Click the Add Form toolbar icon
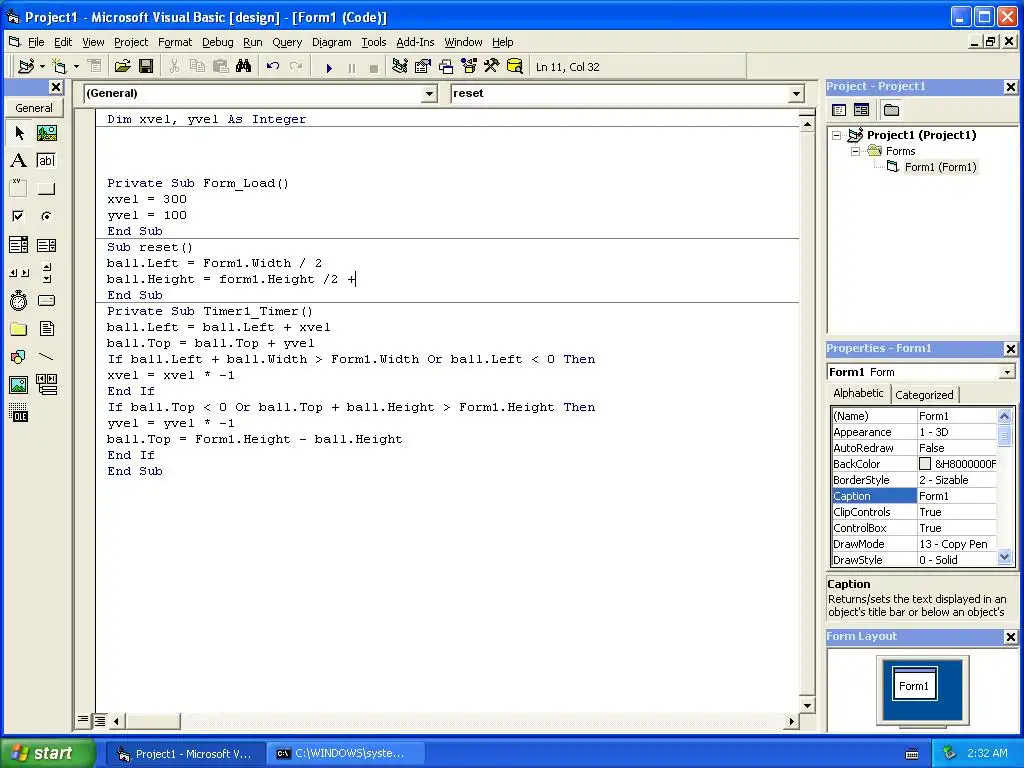Image resolution: width=1024 pixels, height=768 pixels. click(x=59, y=66)
